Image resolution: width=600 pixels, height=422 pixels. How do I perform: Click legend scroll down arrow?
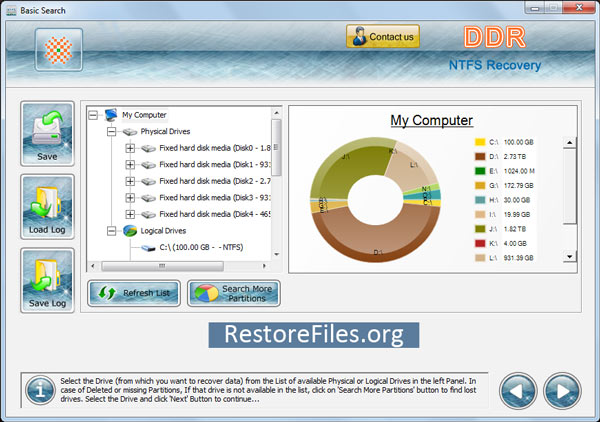coord(569,256)
